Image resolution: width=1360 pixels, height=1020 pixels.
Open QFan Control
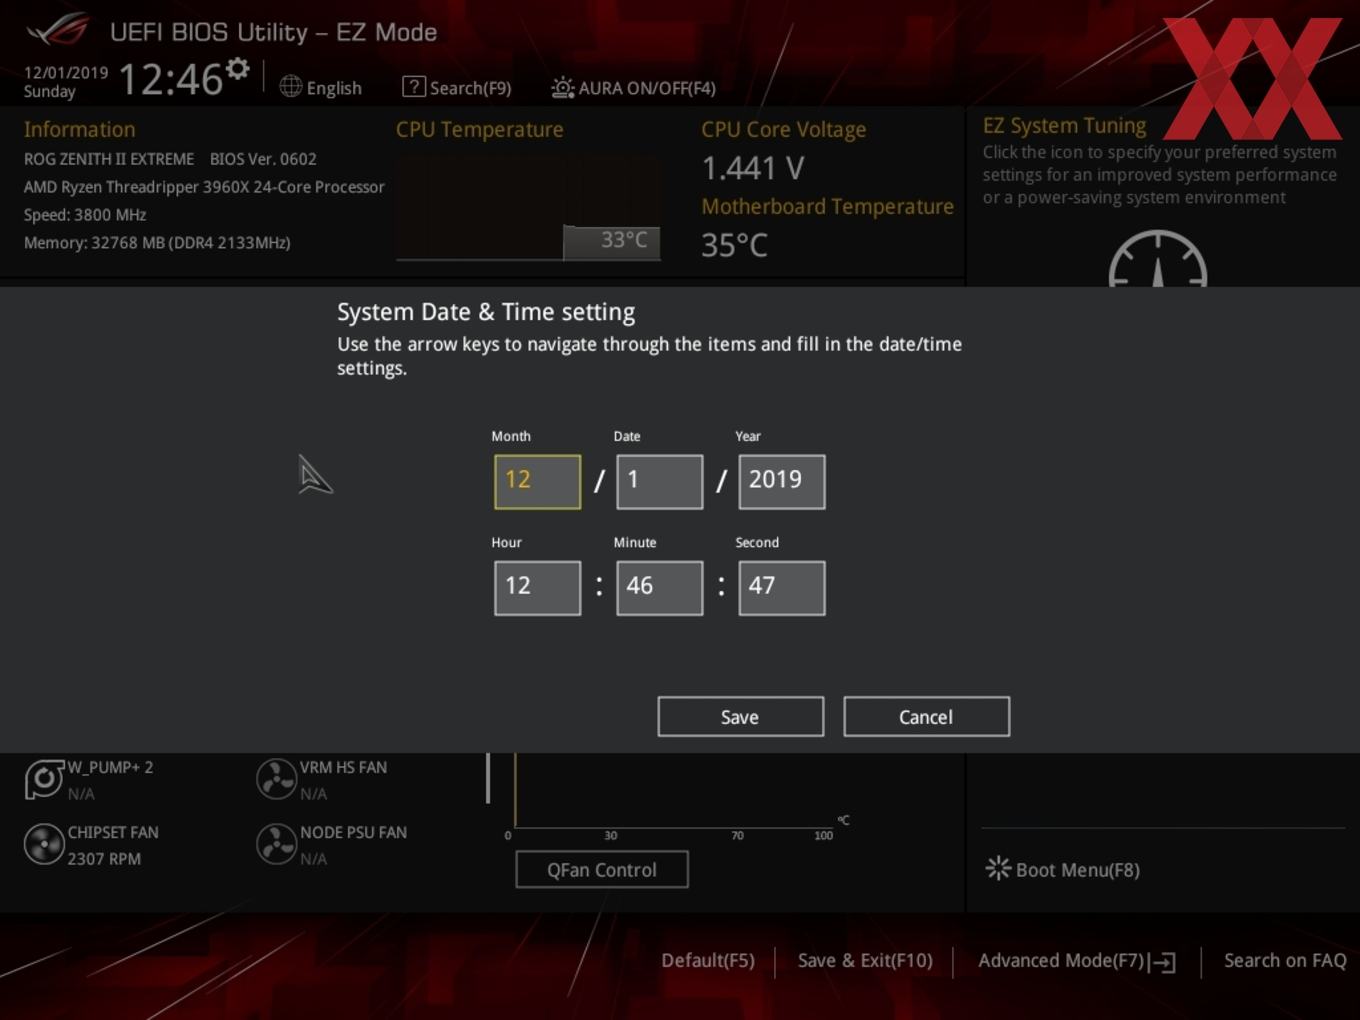[601, 870]
